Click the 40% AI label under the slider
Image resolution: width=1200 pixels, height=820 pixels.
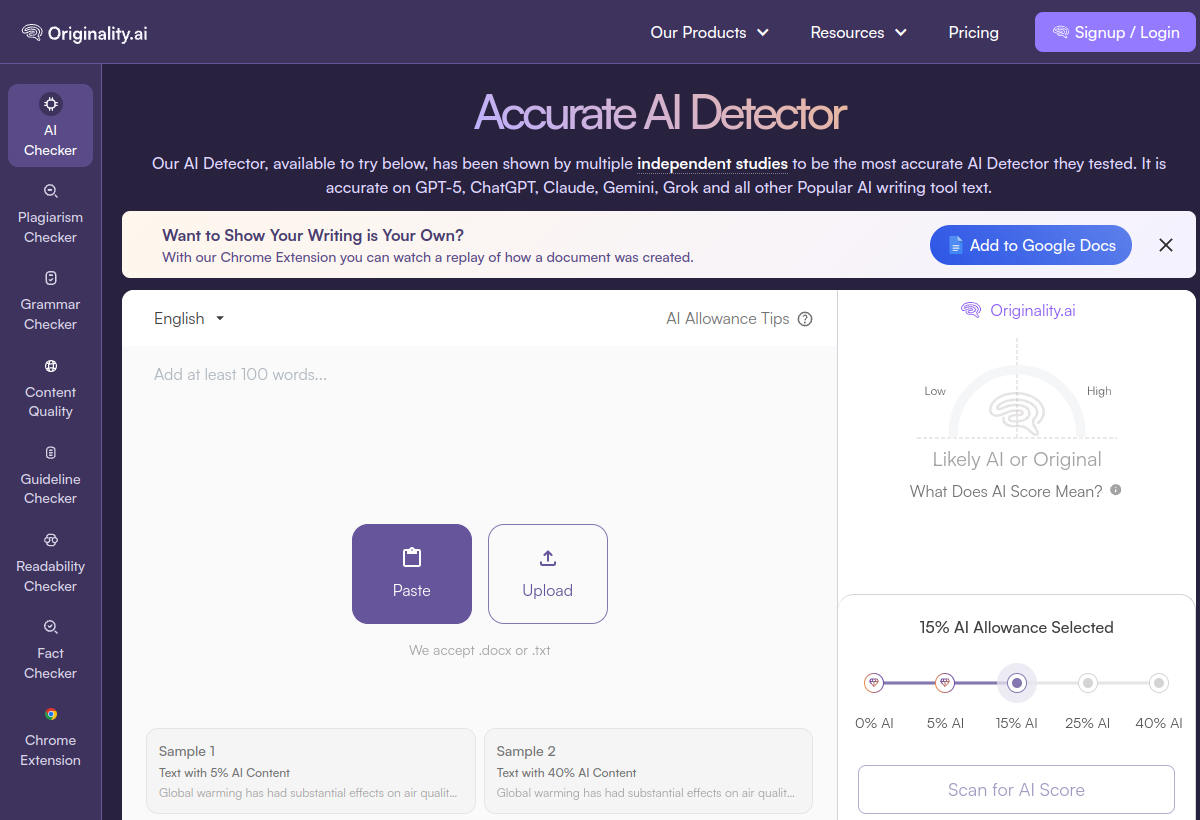point(1159,723)
